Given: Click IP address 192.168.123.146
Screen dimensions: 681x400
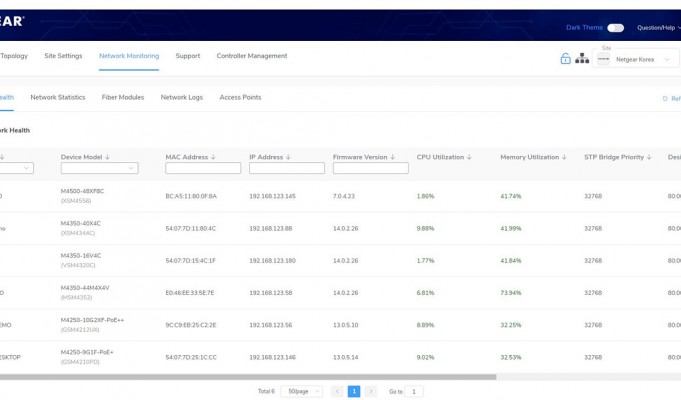Looking at the screenshot, I should [272, 357].
